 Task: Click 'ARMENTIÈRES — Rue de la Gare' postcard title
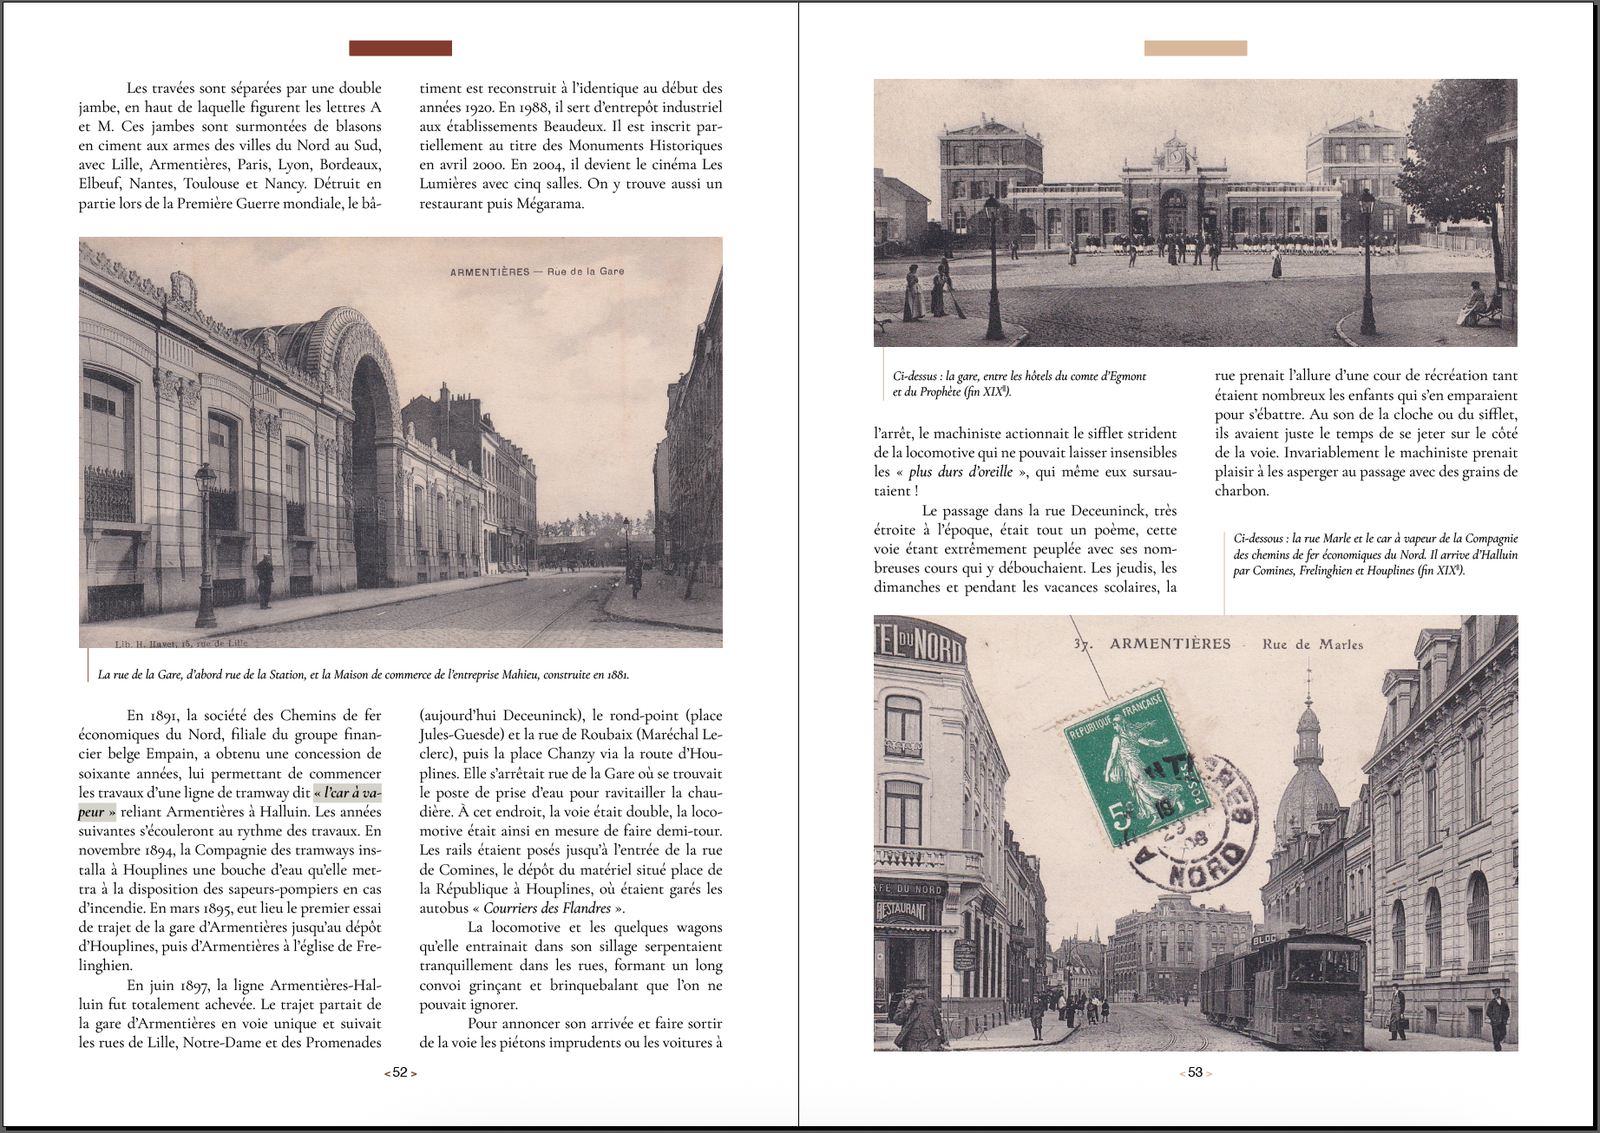click(x=537, y=272)
